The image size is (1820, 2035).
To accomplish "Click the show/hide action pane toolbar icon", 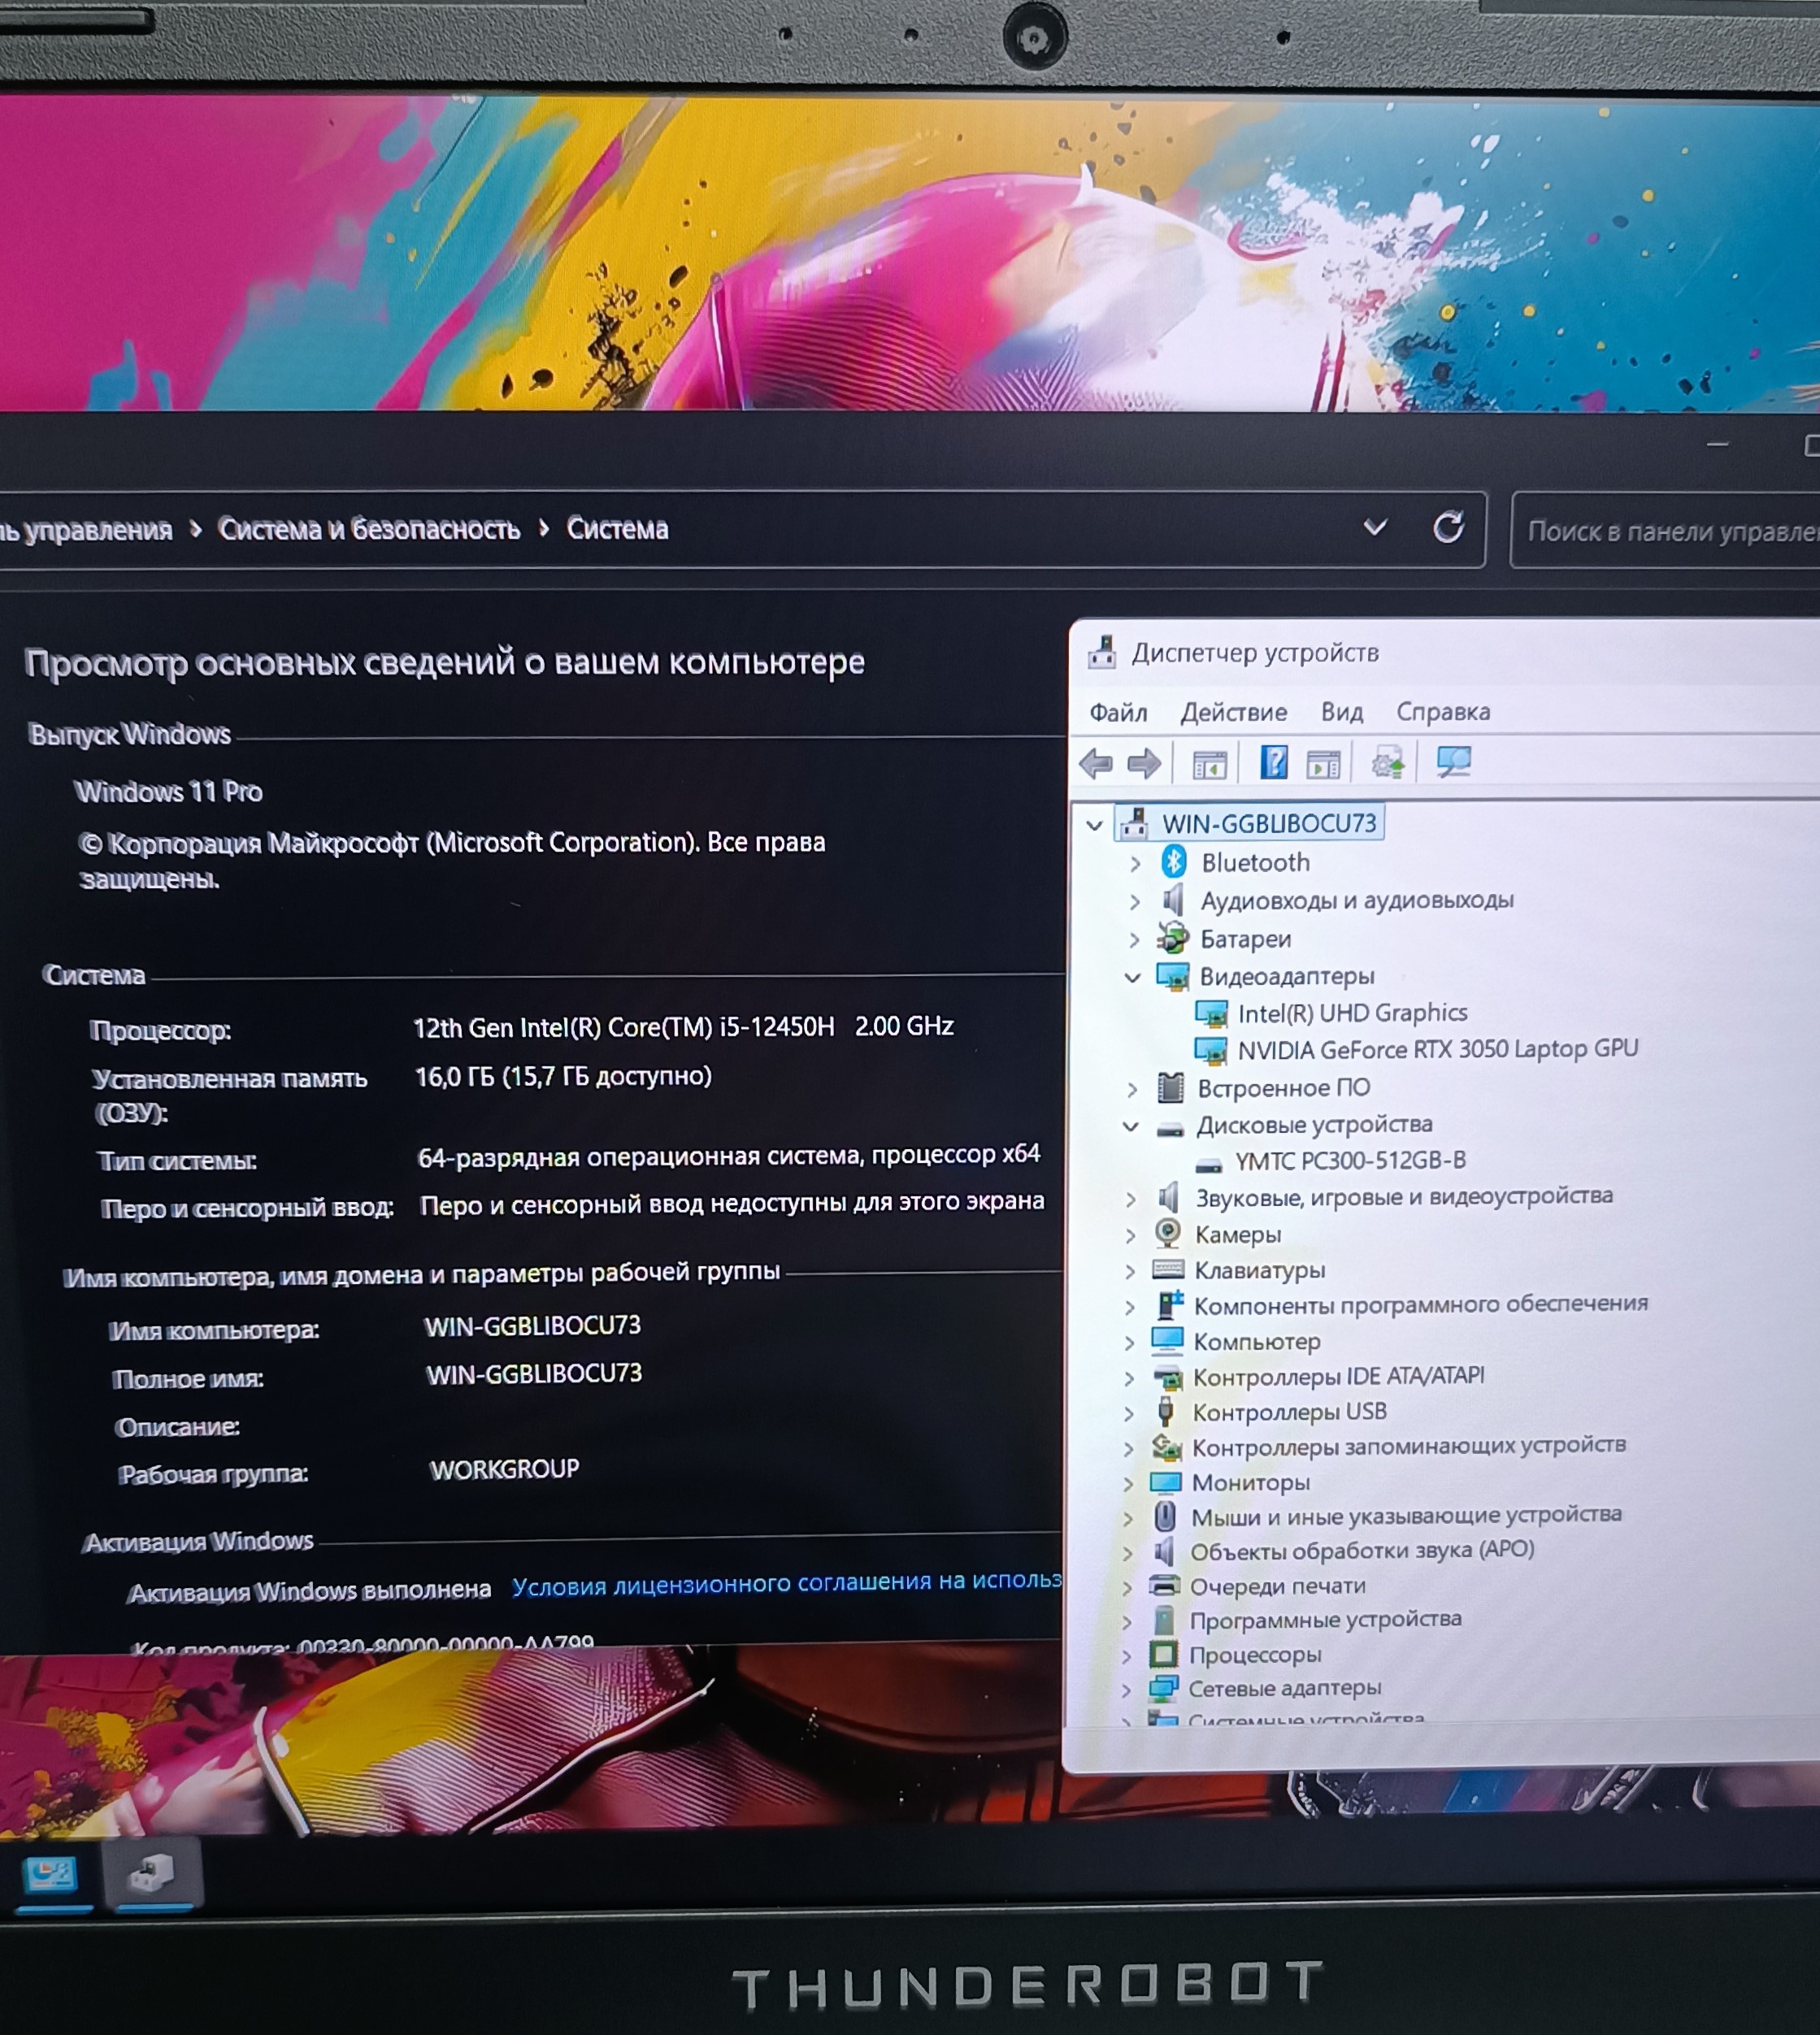I will coord(1323,765).
